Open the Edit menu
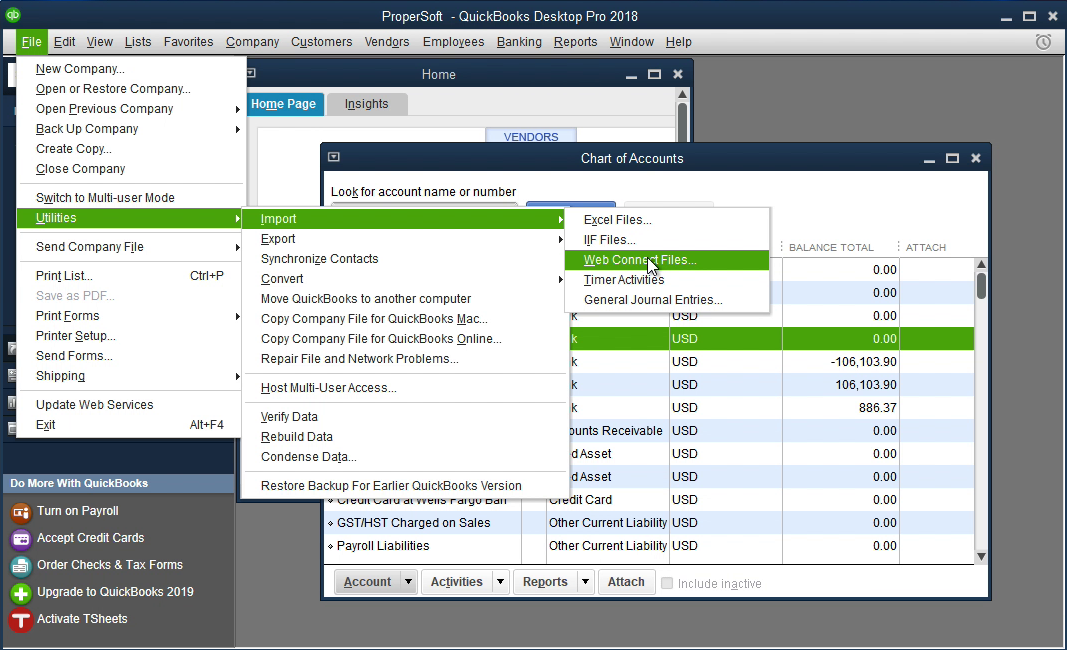 (65, 42)
